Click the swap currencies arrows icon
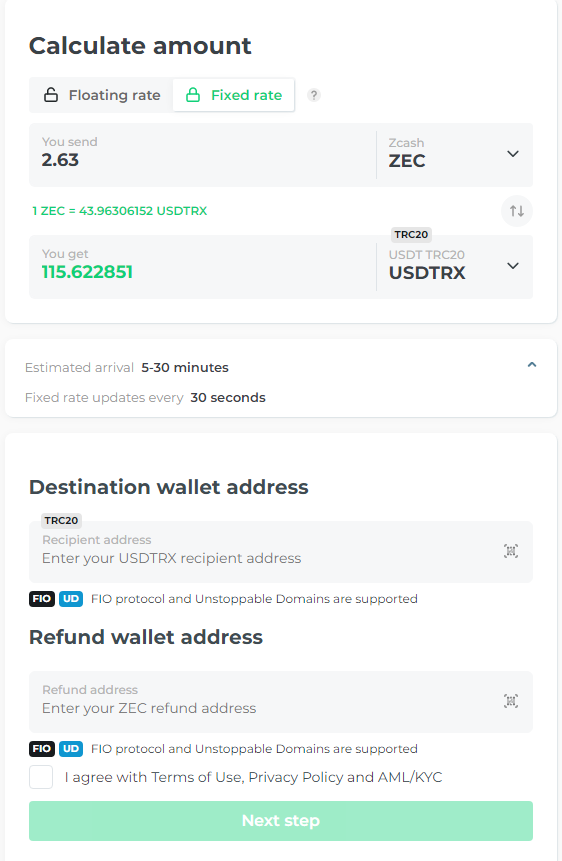 coord(516,211)
